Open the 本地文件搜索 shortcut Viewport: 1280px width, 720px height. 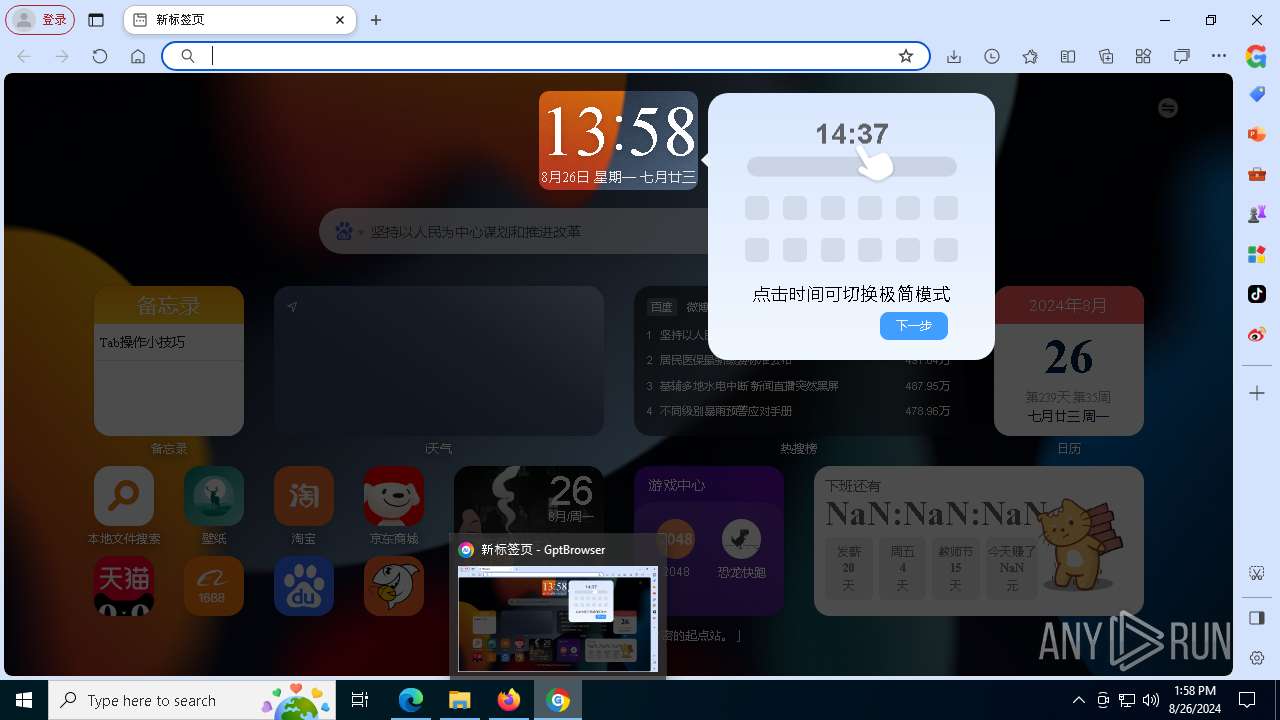coord(124,496)
